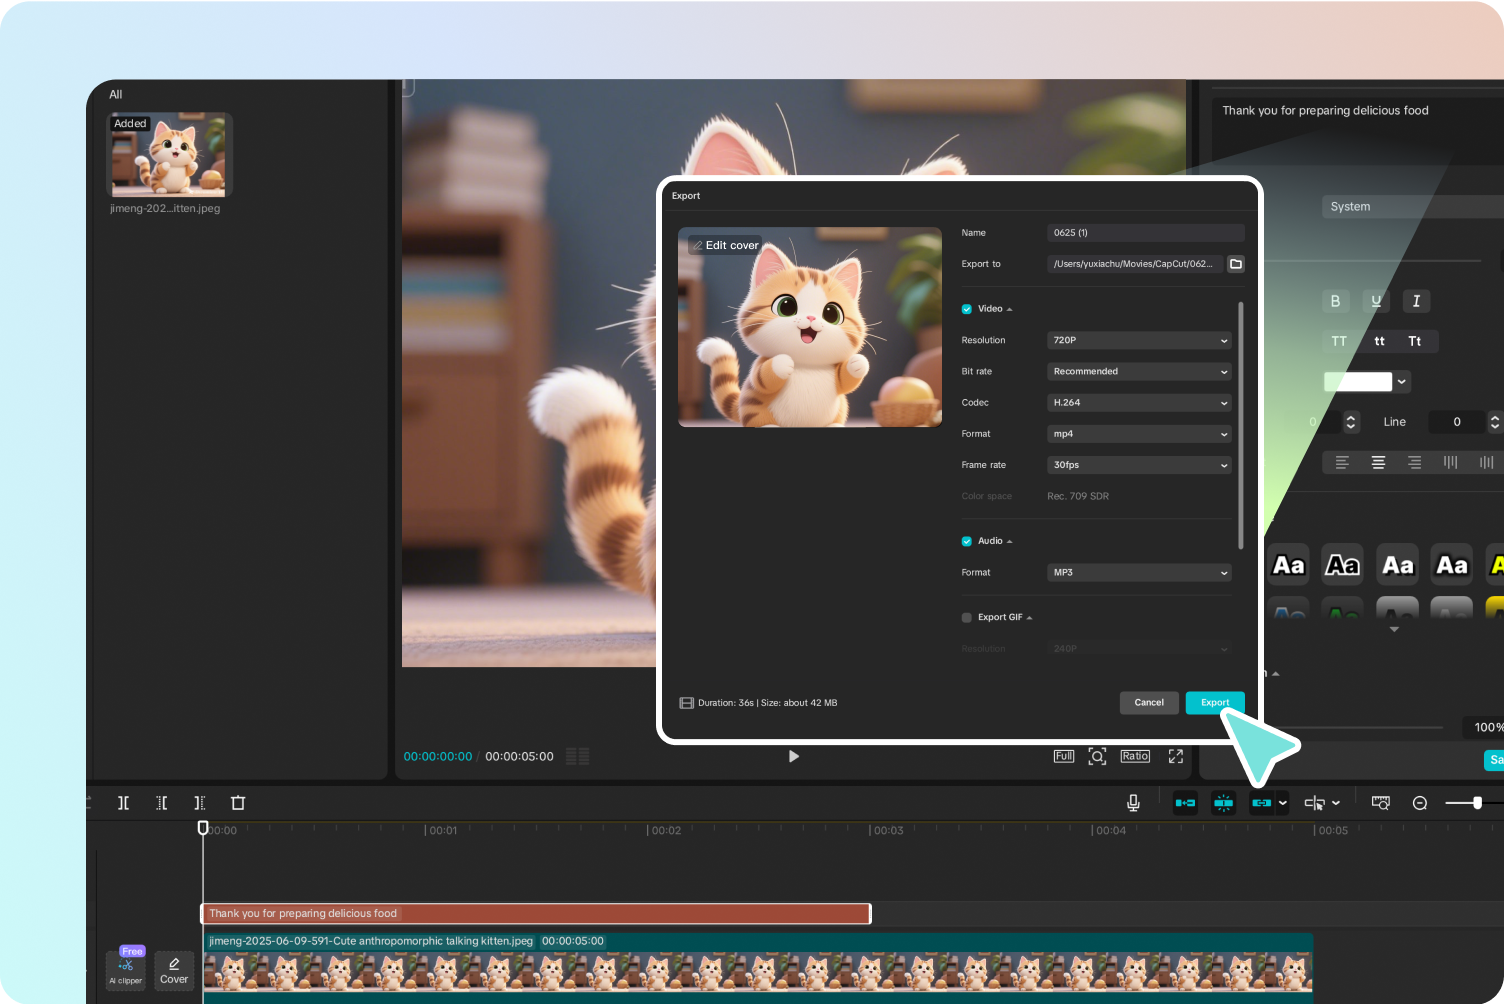
Task: Click the Cover edit icon beside timeline
Action: (174, 969)
